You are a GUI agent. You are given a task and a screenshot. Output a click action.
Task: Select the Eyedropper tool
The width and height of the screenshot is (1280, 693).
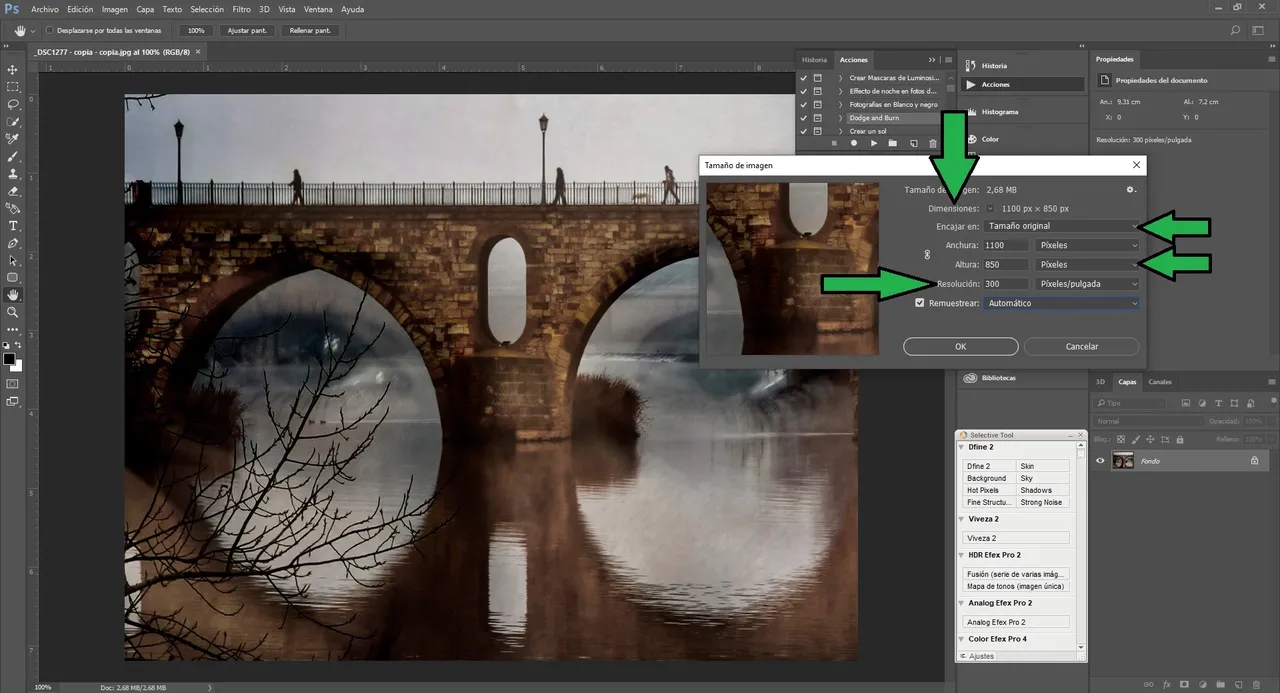pyautogui.click(x=13, y=139)
